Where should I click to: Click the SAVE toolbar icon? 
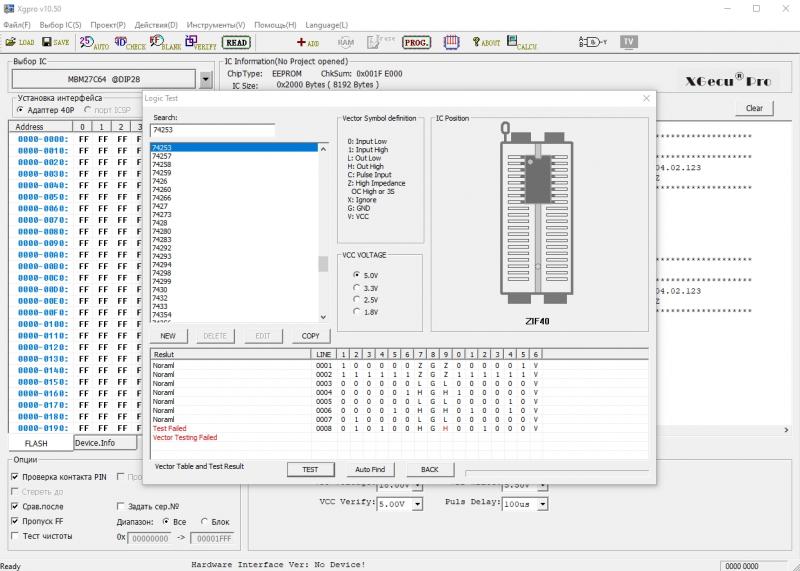point(56,43)
